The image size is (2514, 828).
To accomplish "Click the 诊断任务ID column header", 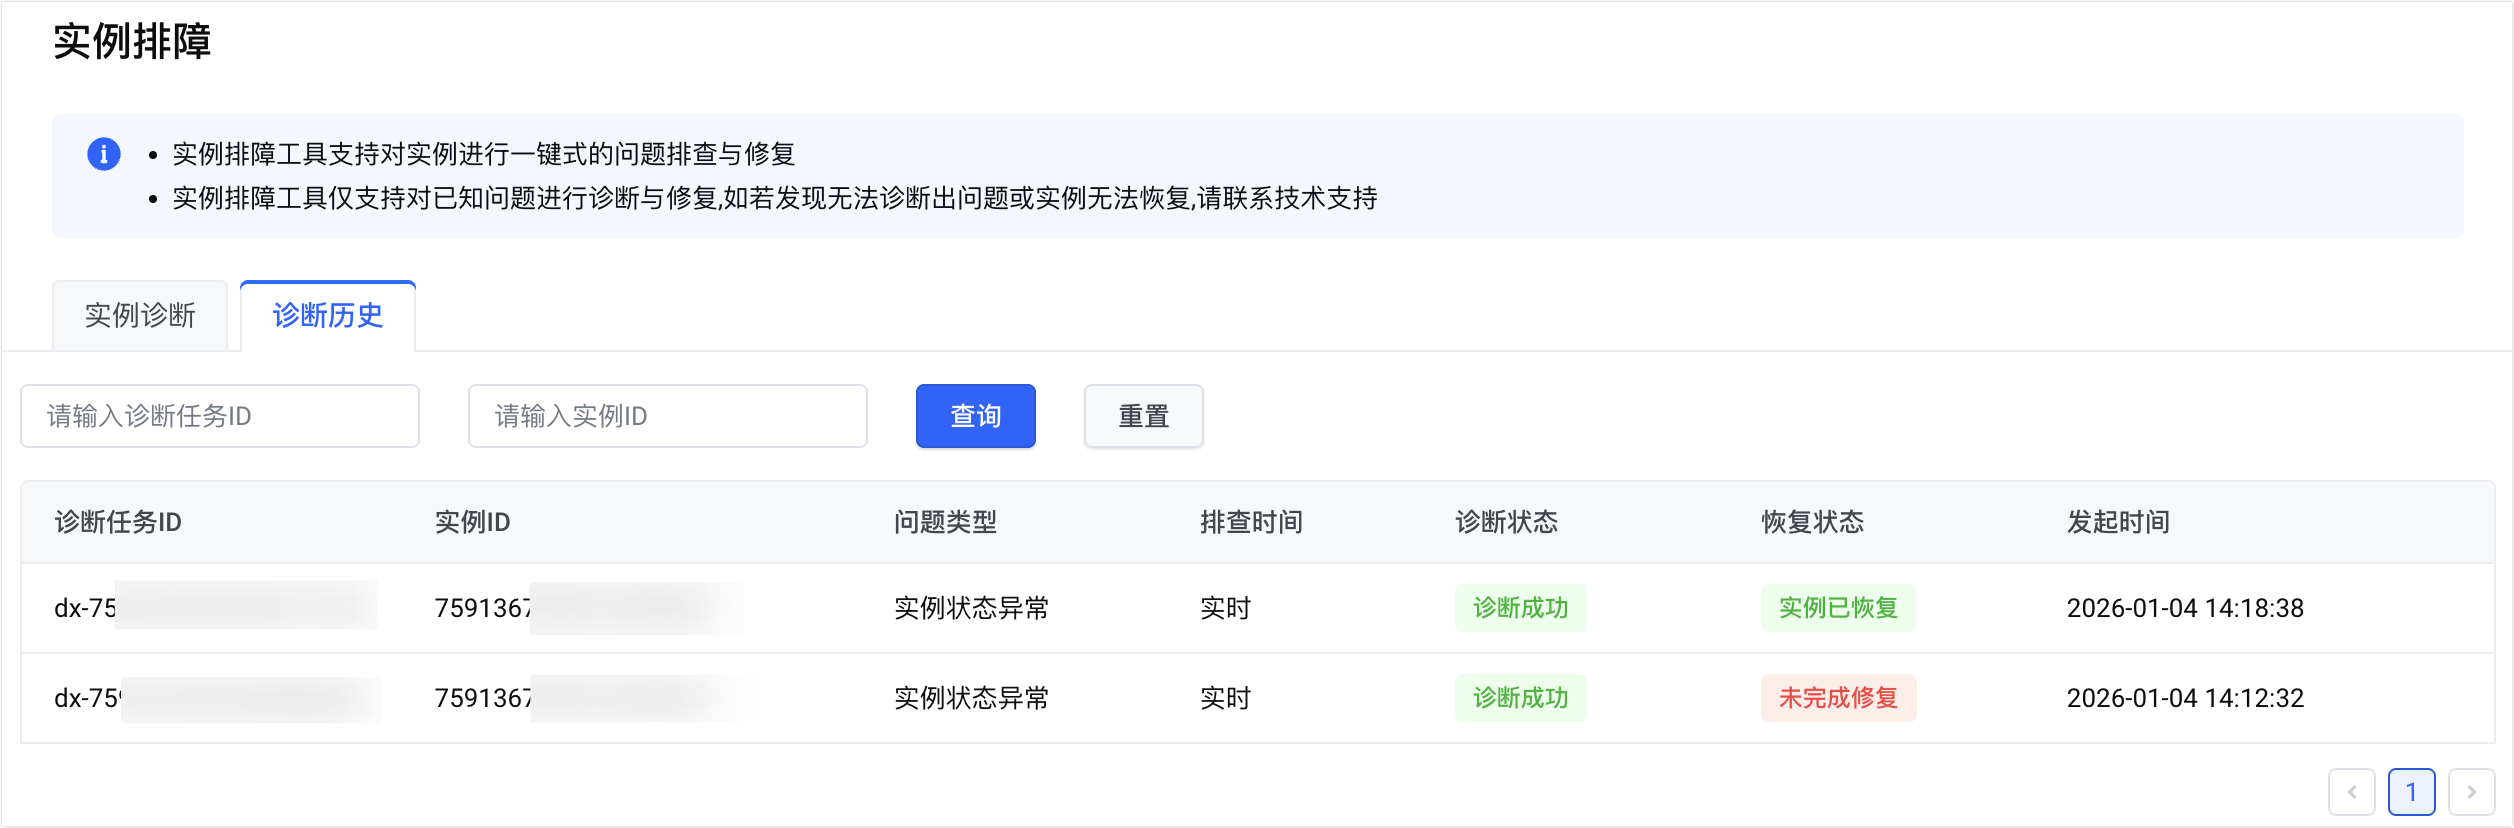I will [x=118, y=522].
